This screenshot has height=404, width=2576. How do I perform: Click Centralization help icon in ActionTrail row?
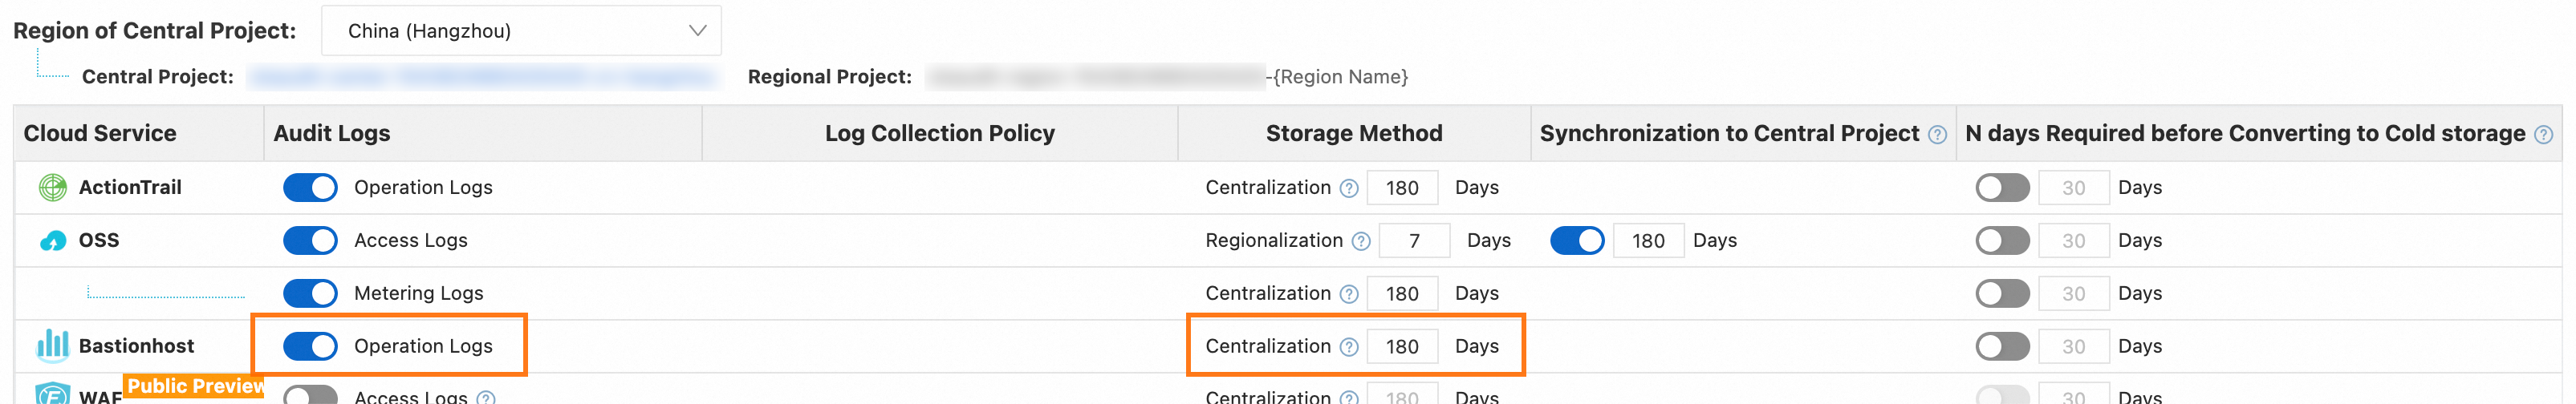[1349, 188]
